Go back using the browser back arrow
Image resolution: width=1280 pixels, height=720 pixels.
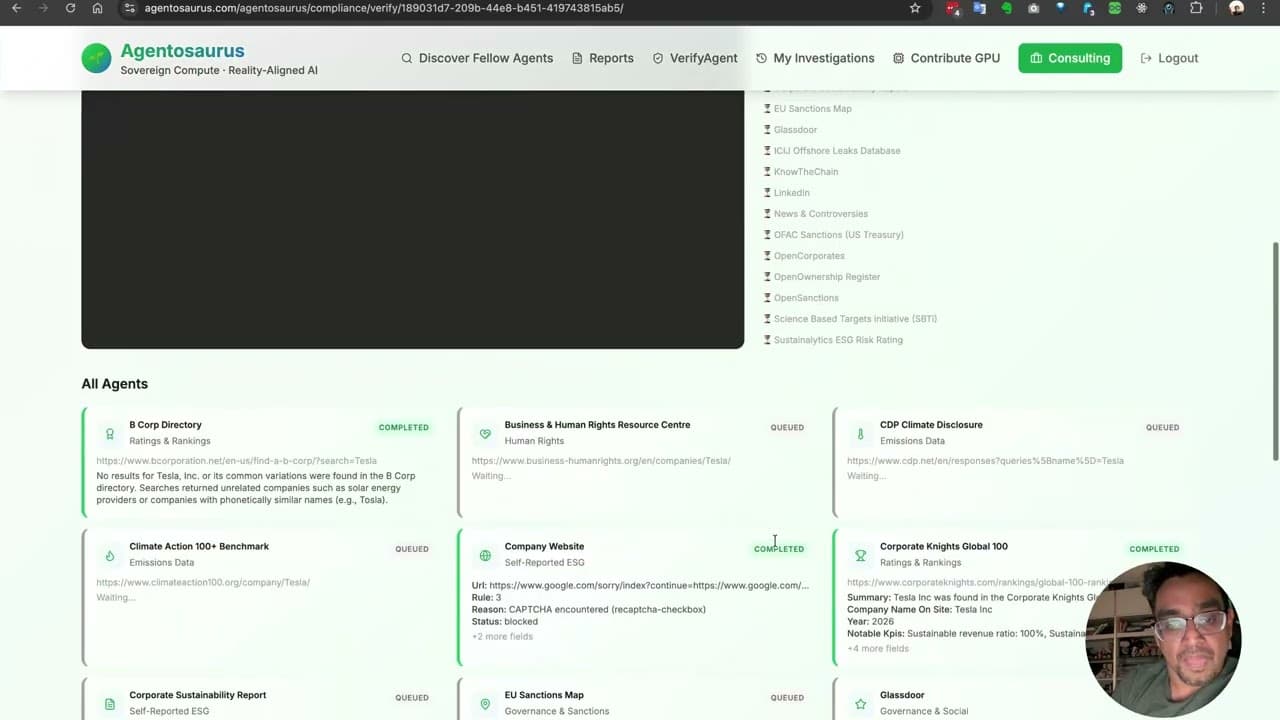16,8
